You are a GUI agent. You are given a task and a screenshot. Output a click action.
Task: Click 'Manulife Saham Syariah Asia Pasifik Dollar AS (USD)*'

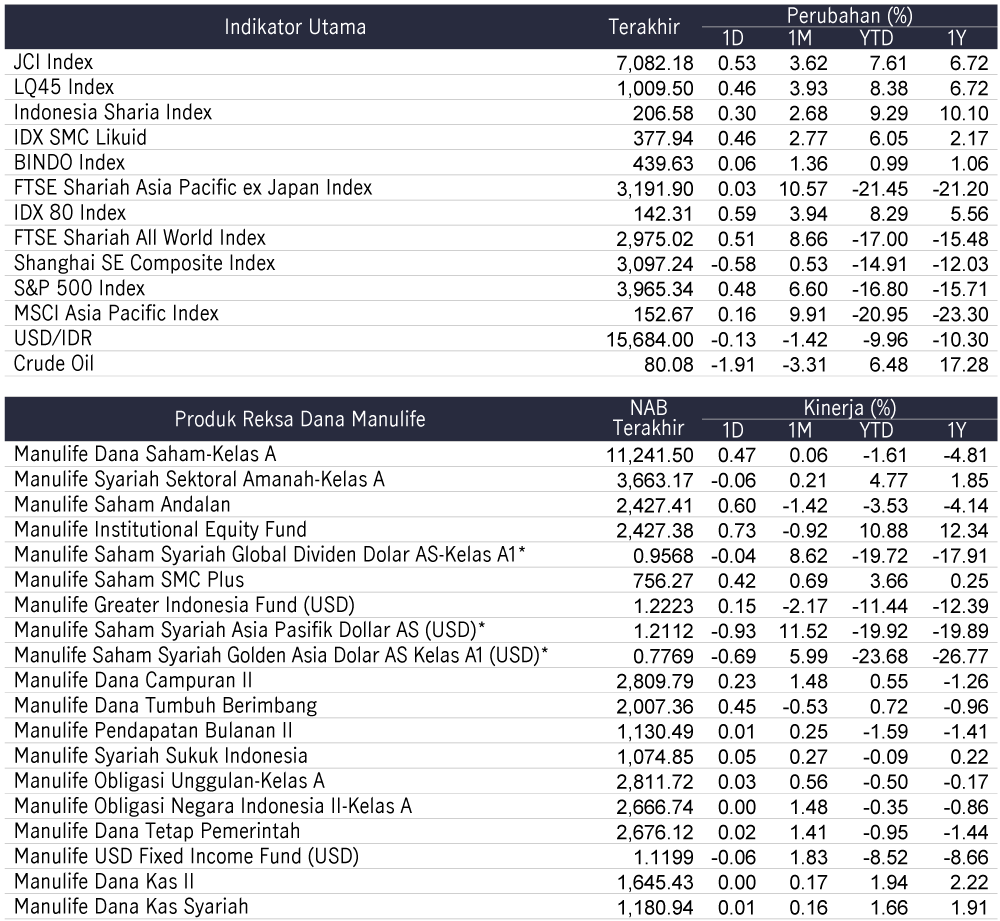pyautogui.click(x=249, y=630)
